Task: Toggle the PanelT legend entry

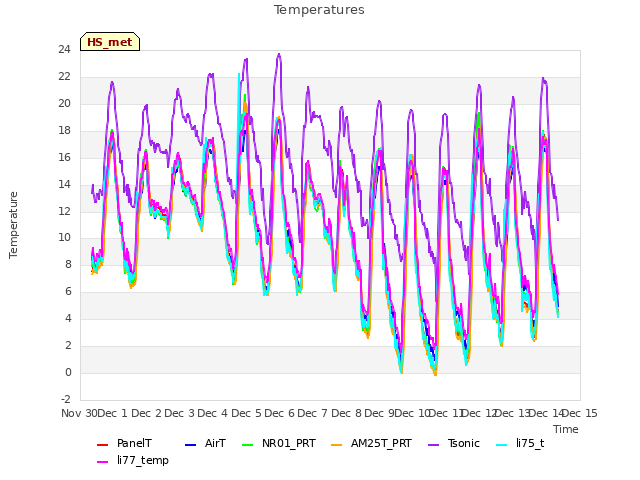Action: click(124, 444)
